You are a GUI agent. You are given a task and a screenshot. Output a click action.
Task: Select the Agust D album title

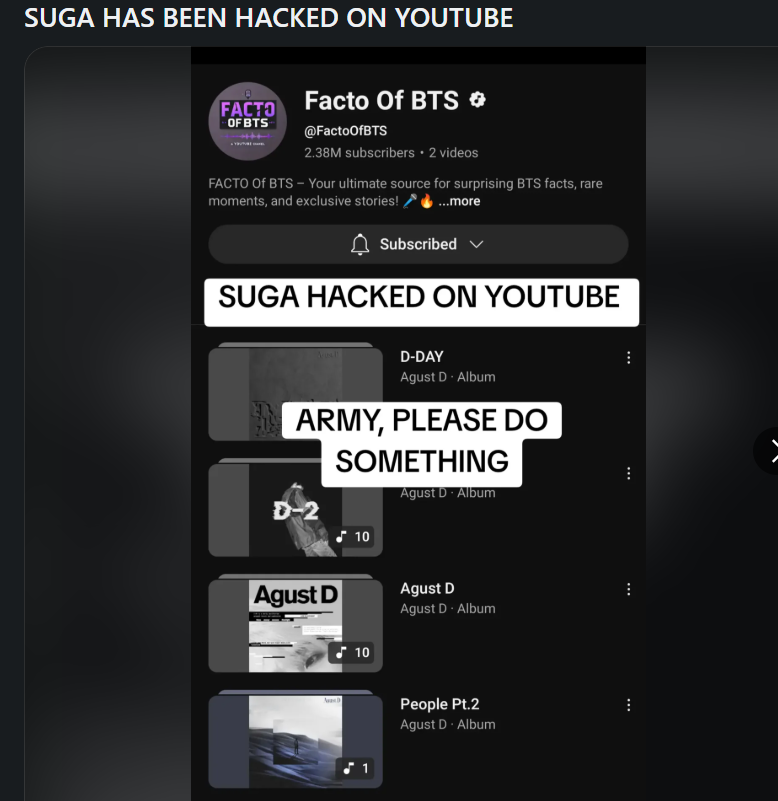click(427, 588)
